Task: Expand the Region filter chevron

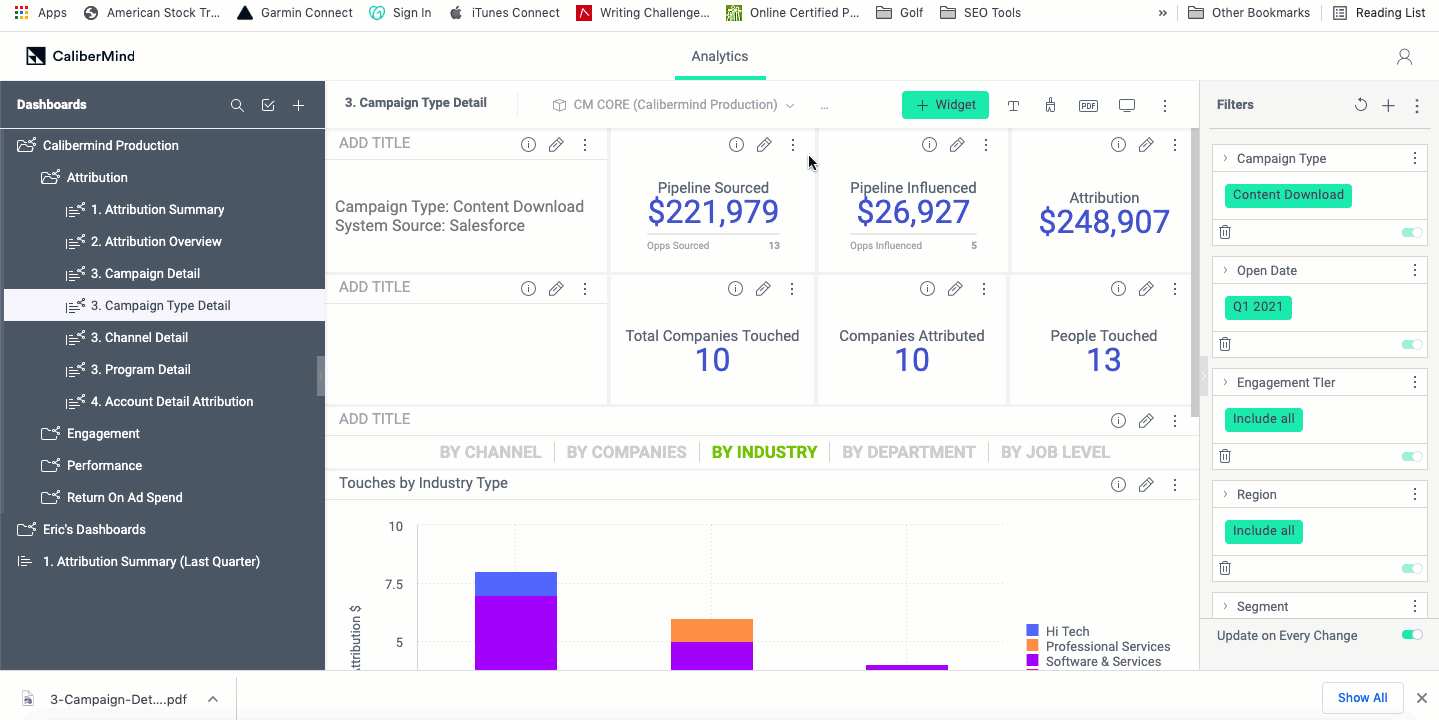Action: coord(1225,494)
